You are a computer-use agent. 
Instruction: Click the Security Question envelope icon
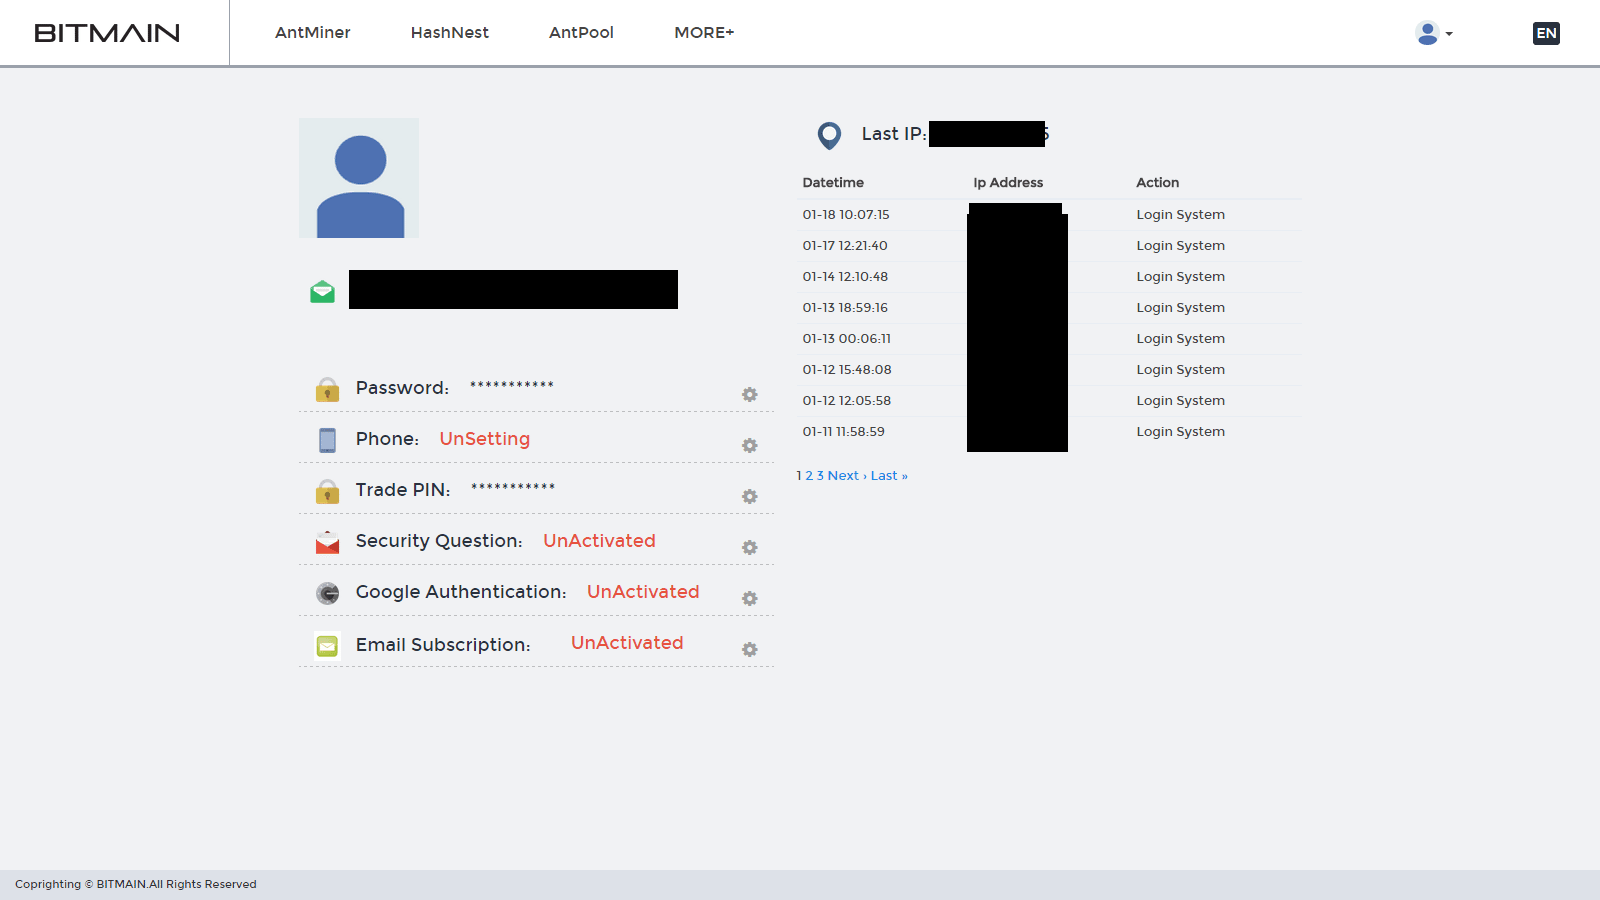[327, 542]
